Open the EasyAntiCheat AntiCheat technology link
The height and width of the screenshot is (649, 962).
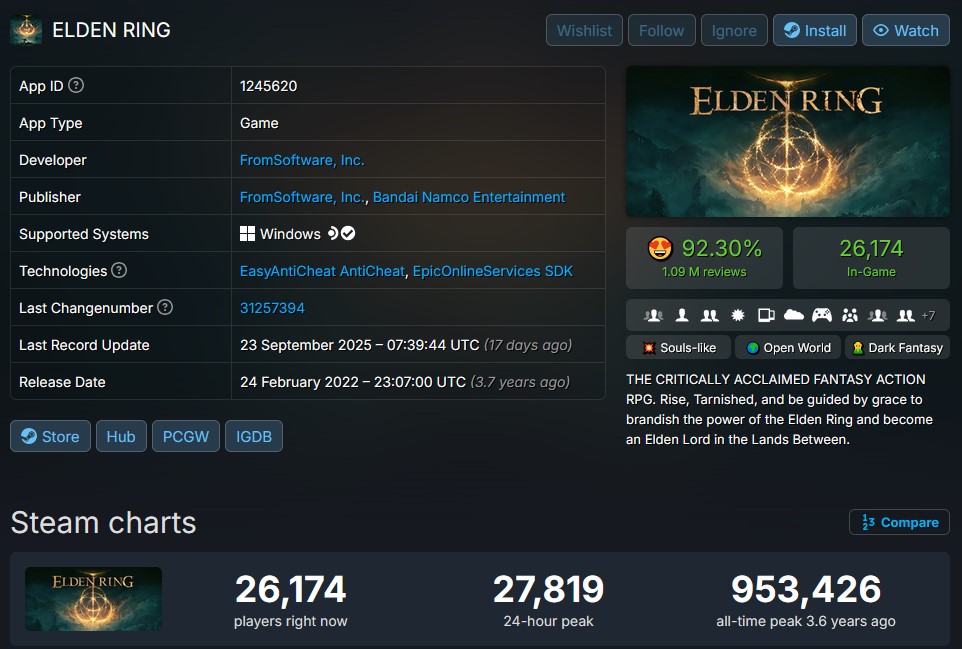pyautogui.click(x=322, y=271)
